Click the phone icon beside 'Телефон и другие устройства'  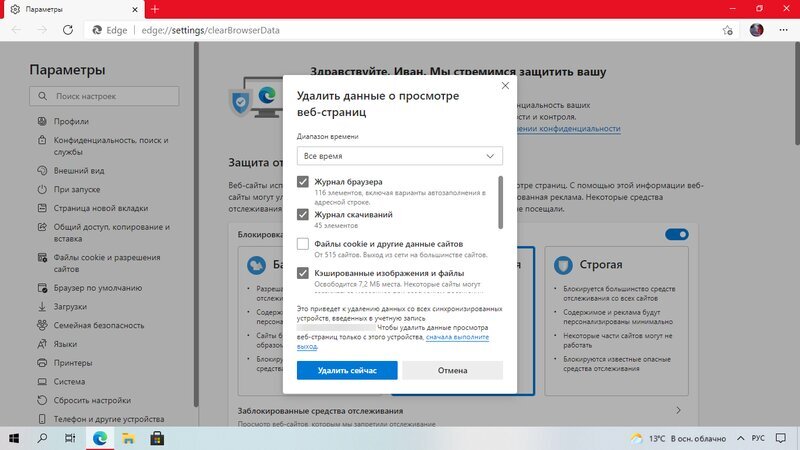42,419
